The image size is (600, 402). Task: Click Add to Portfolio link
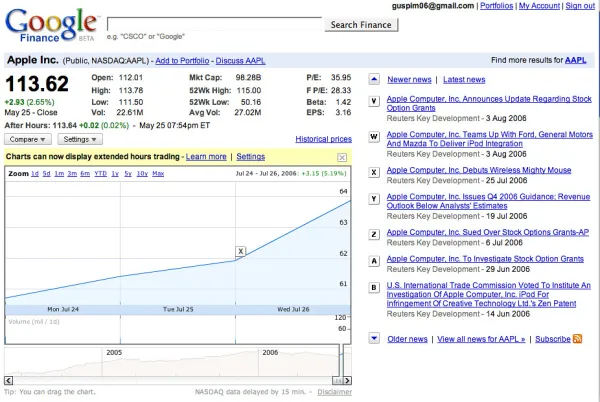[x=182, y=61]
